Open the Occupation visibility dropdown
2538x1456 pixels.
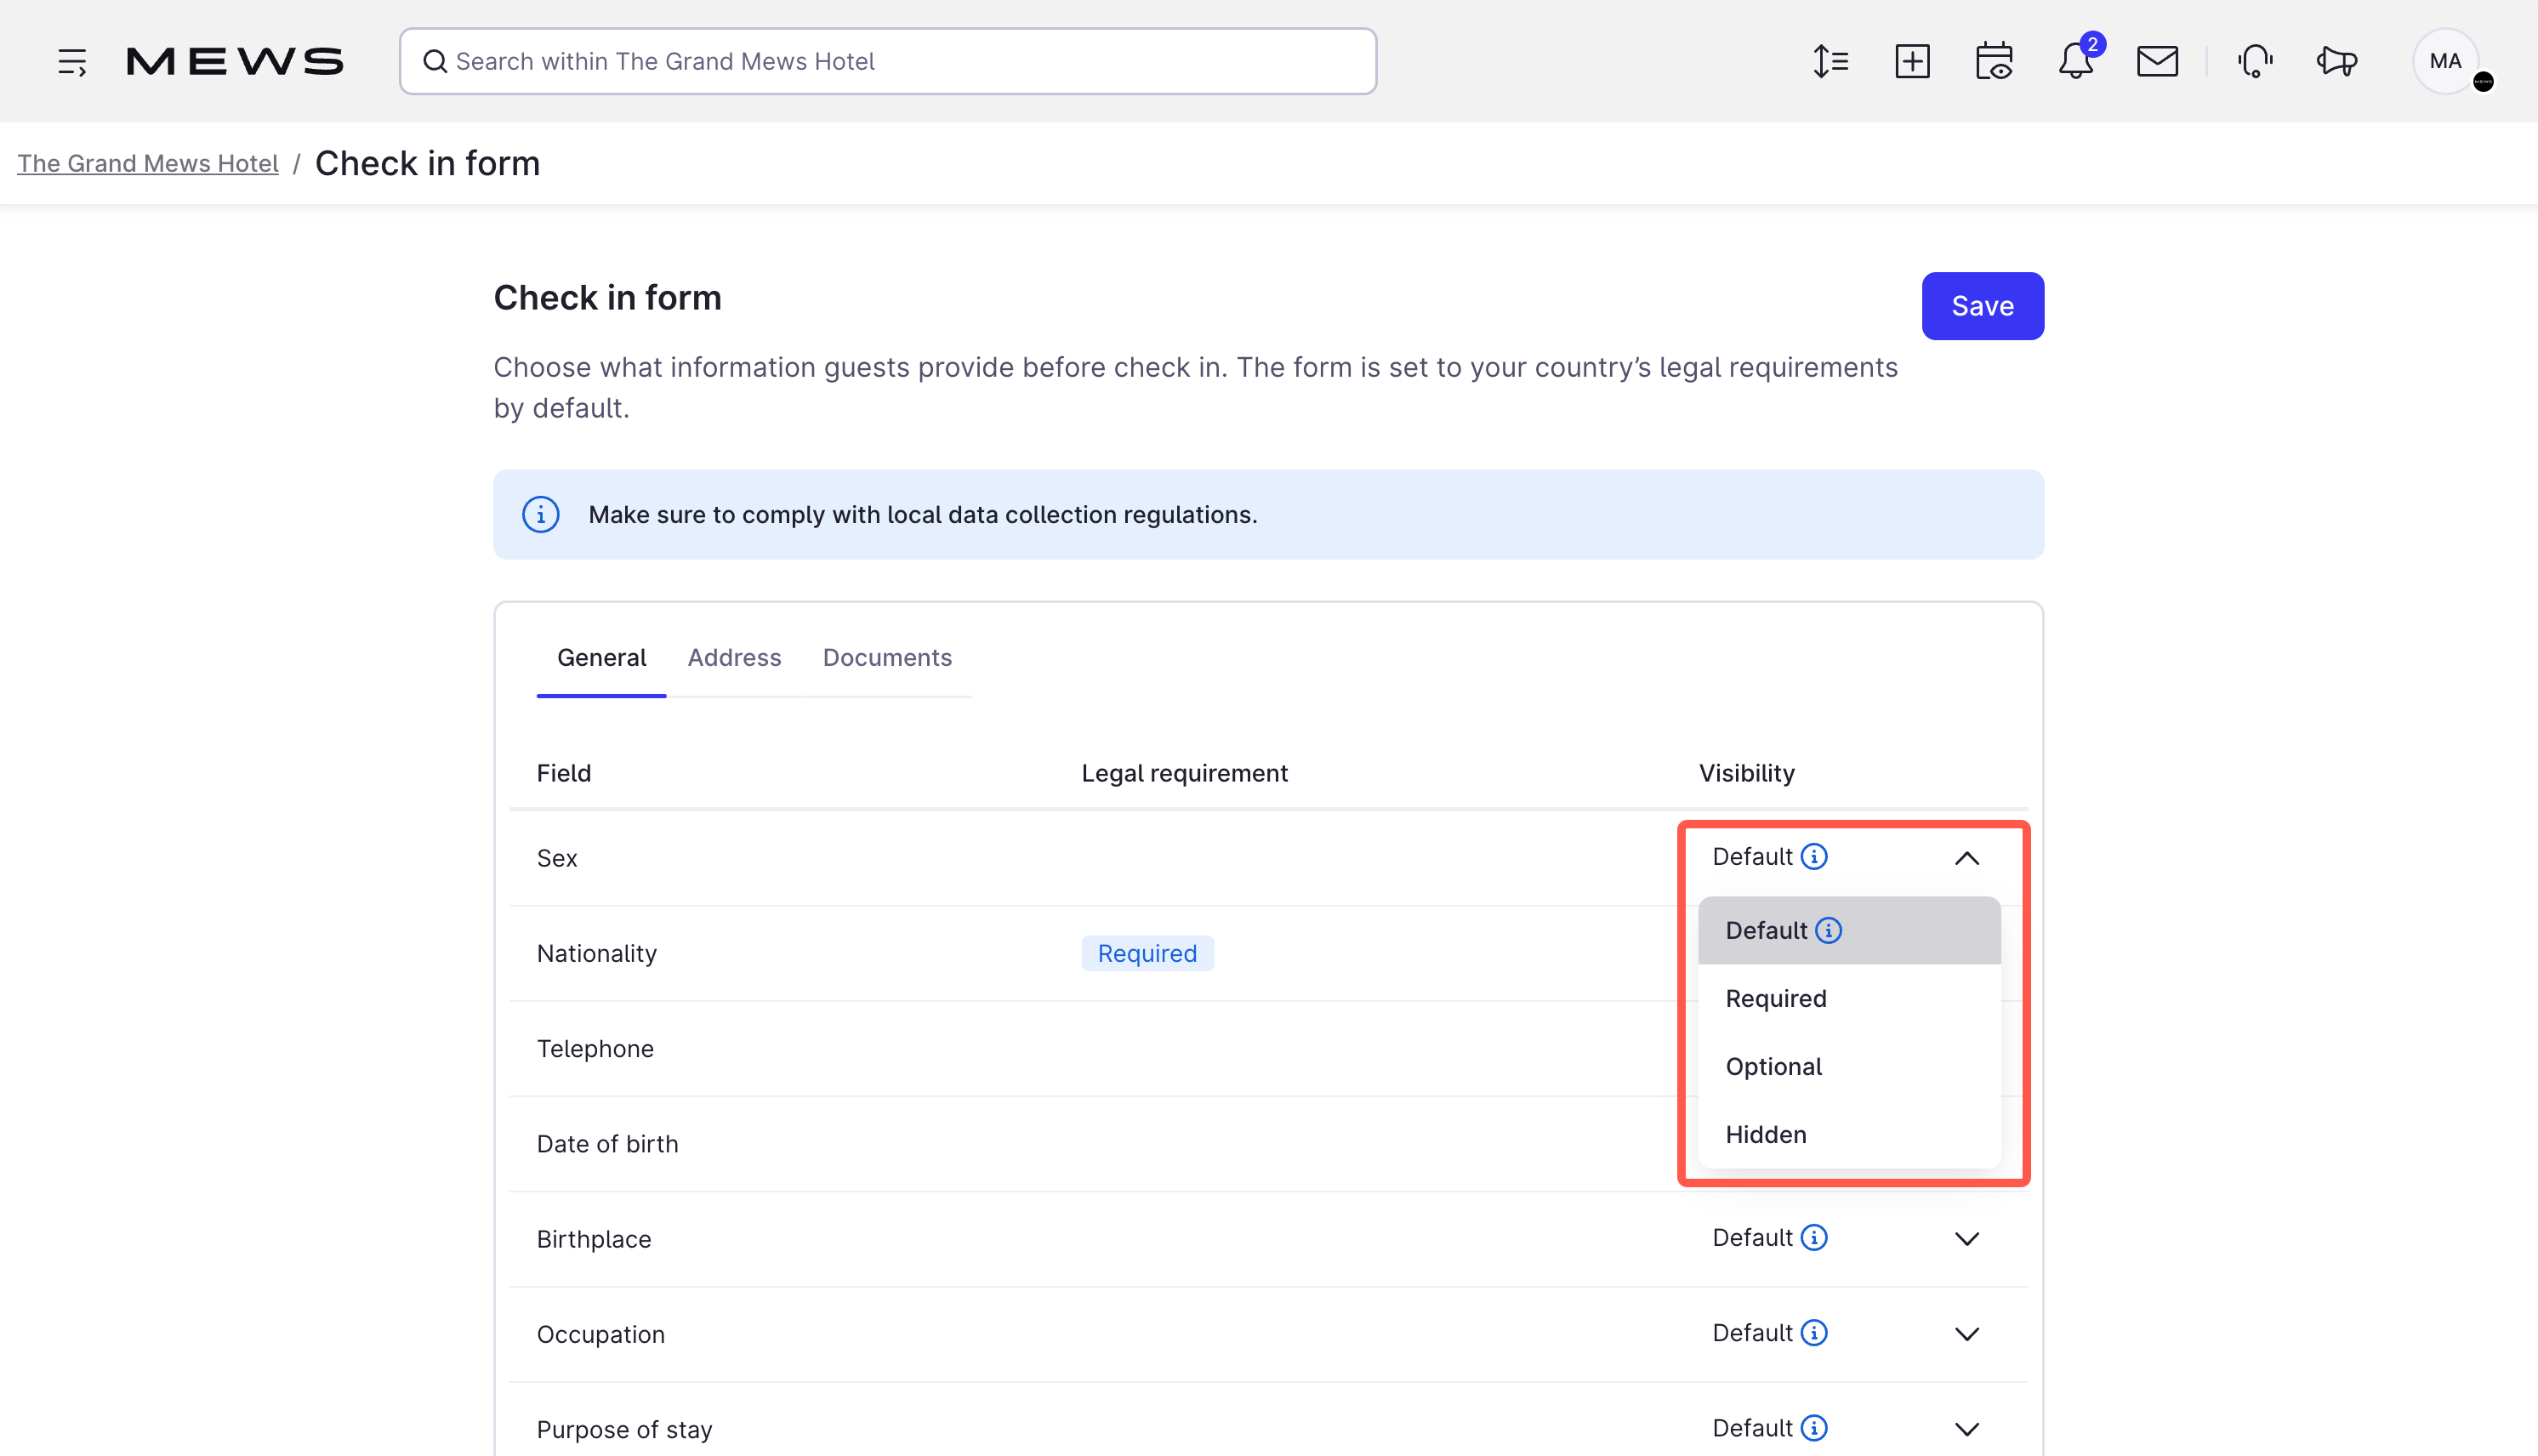[1967, 1333]
